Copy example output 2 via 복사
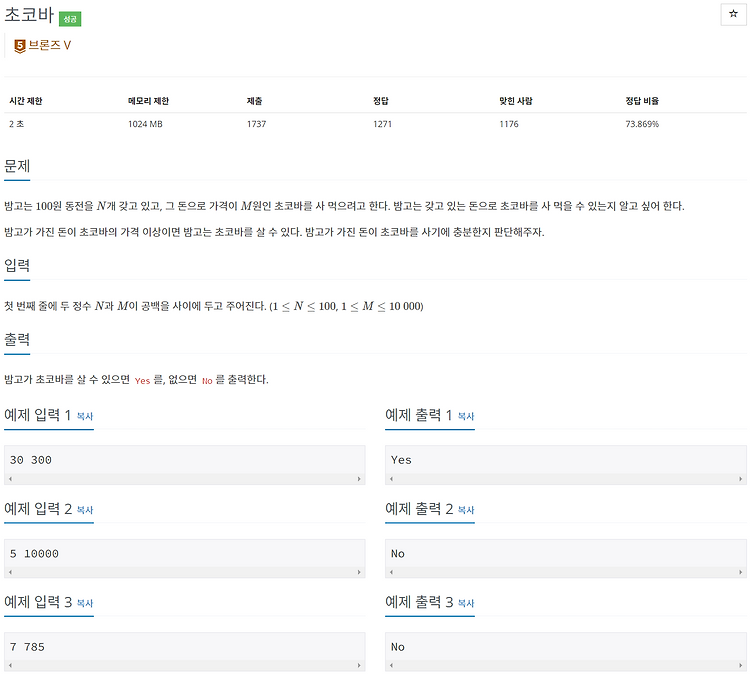The width and height of the screenshot is (750, 674). point(465,510)
